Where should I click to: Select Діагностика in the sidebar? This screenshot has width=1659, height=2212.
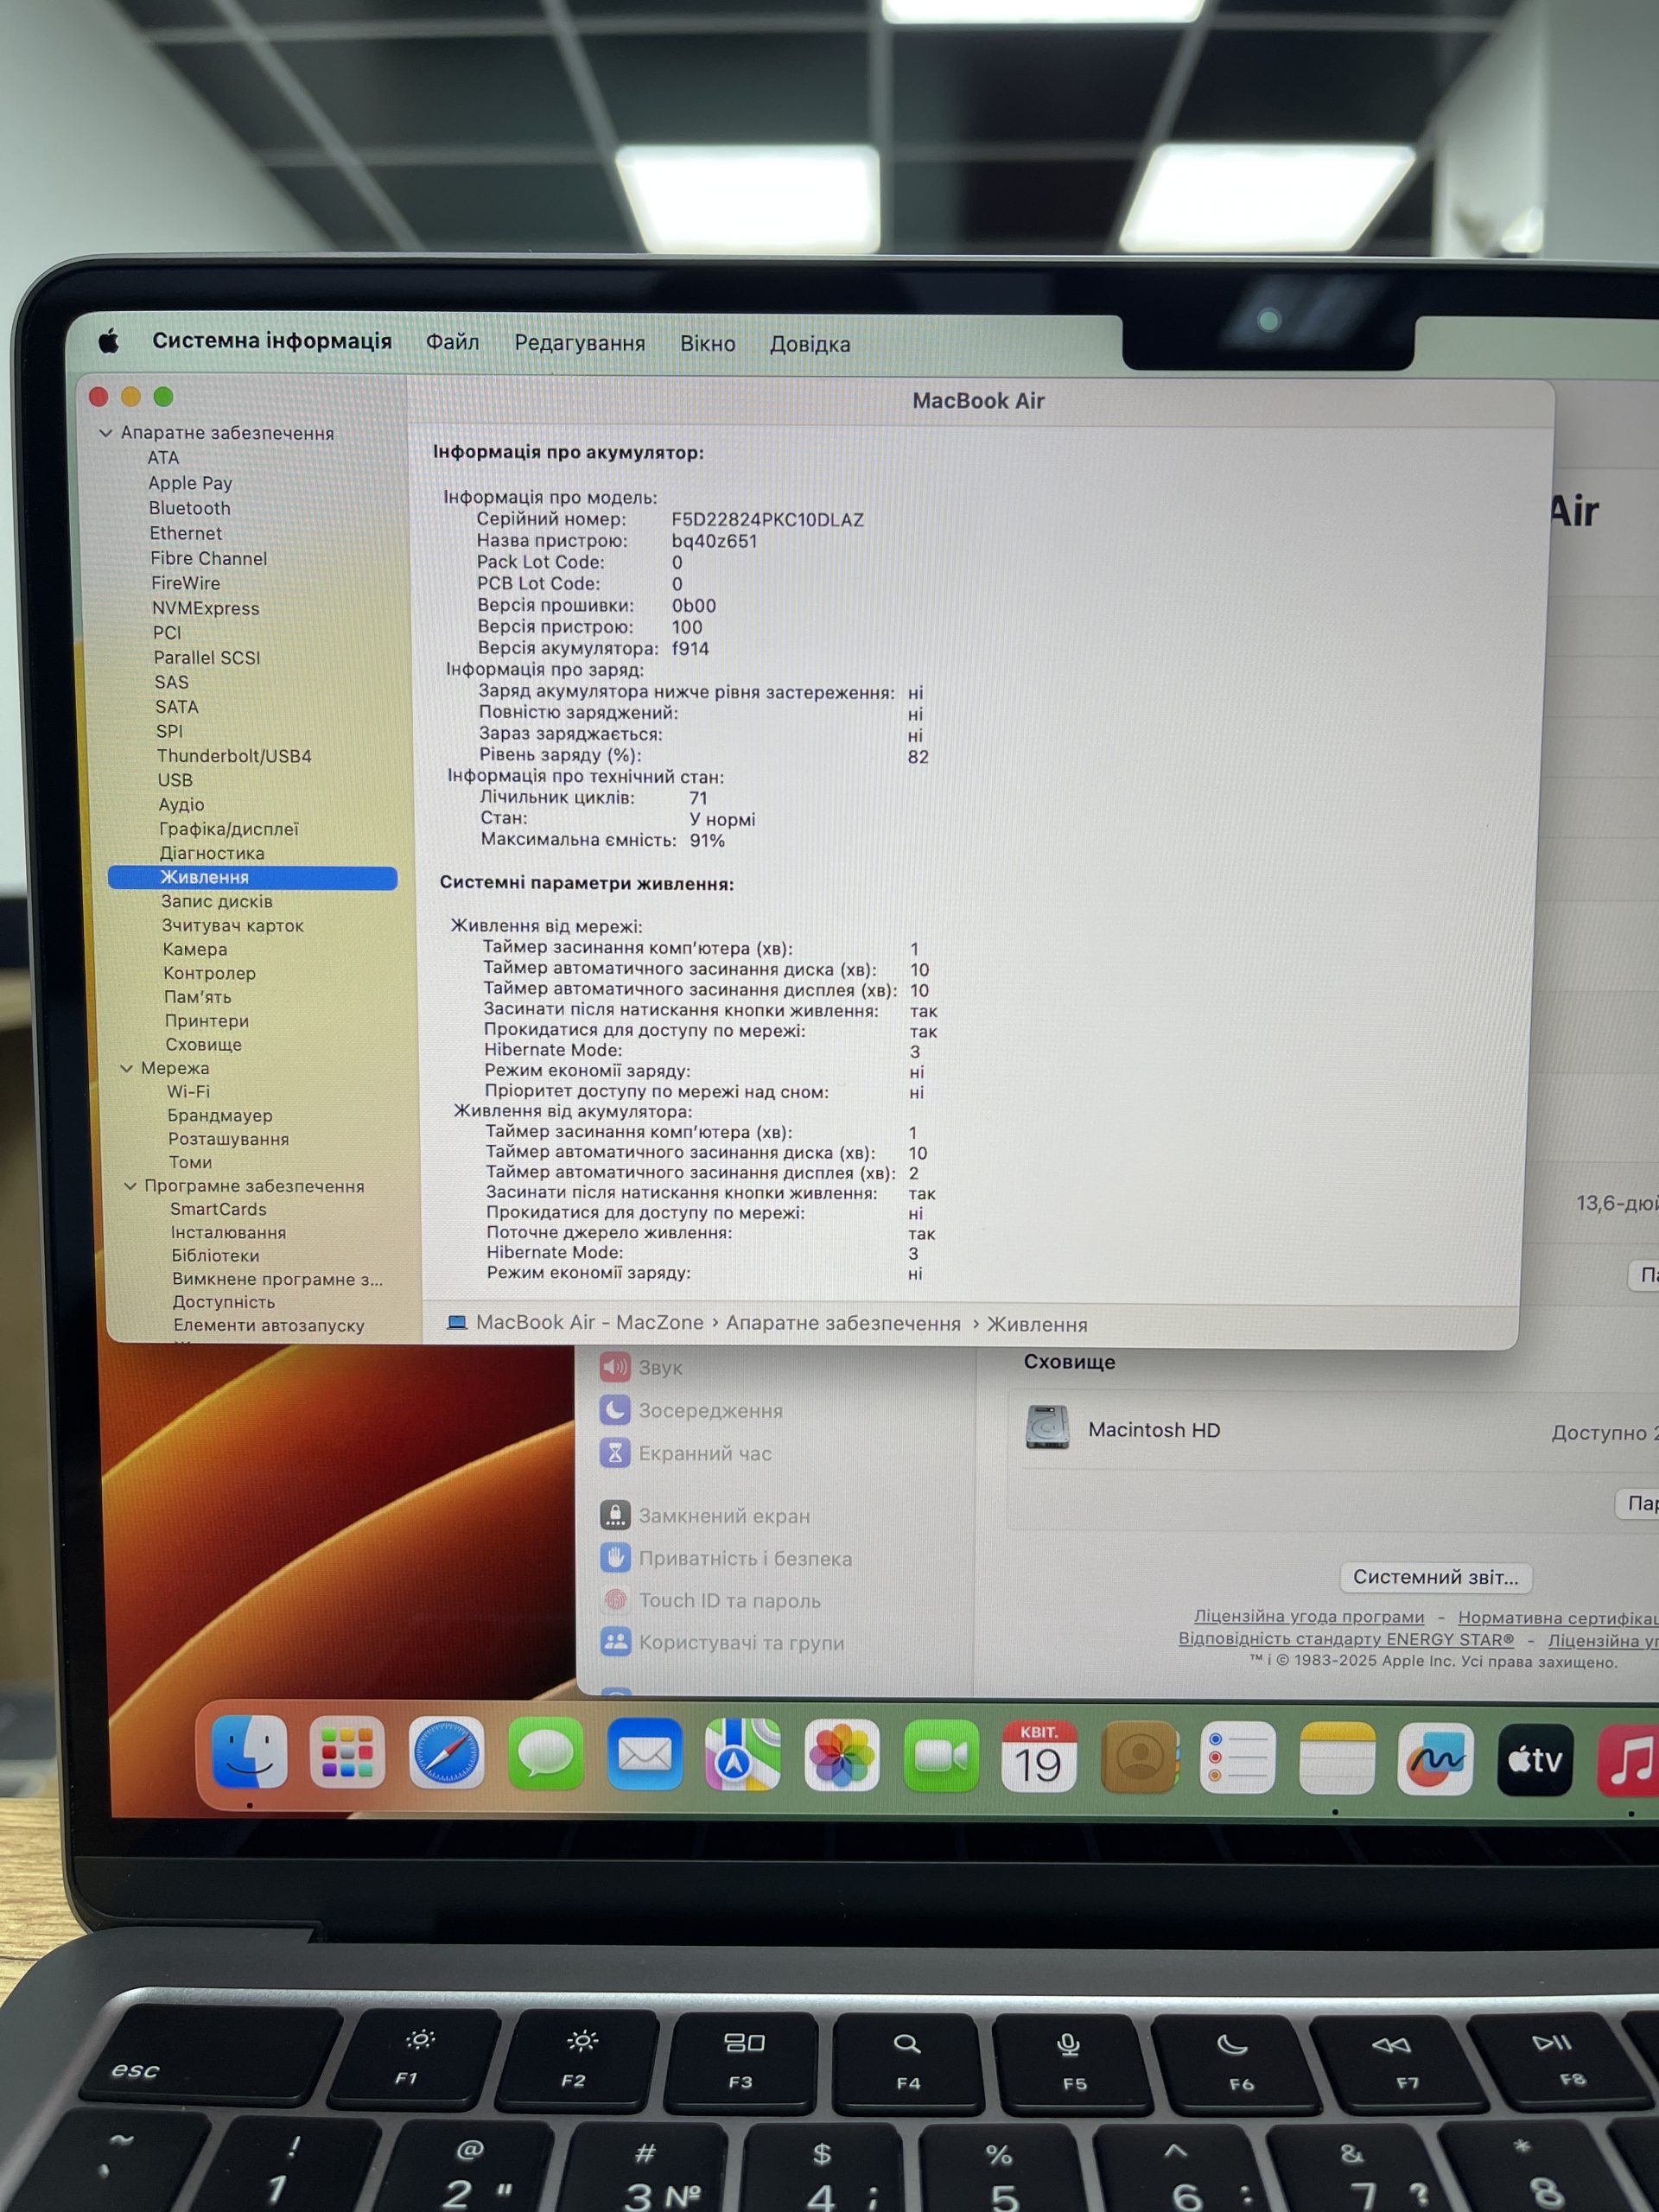coord(212,853)
